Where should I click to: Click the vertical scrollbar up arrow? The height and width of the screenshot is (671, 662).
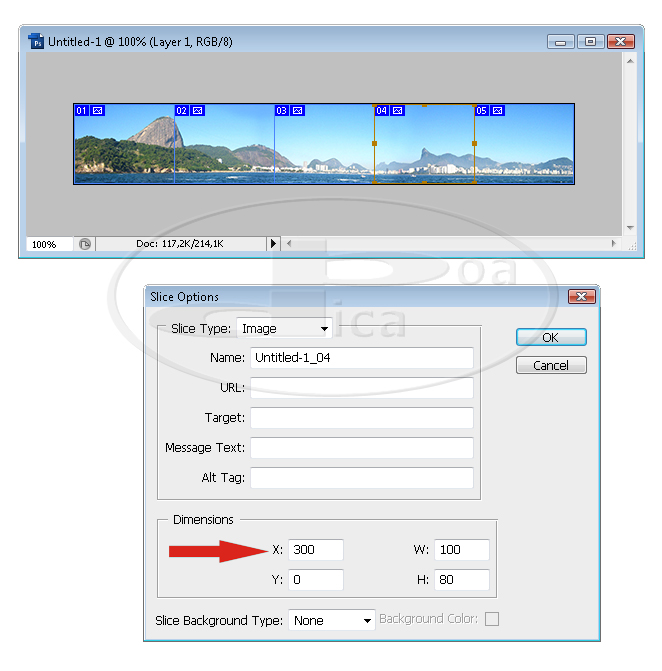(630, 61)
